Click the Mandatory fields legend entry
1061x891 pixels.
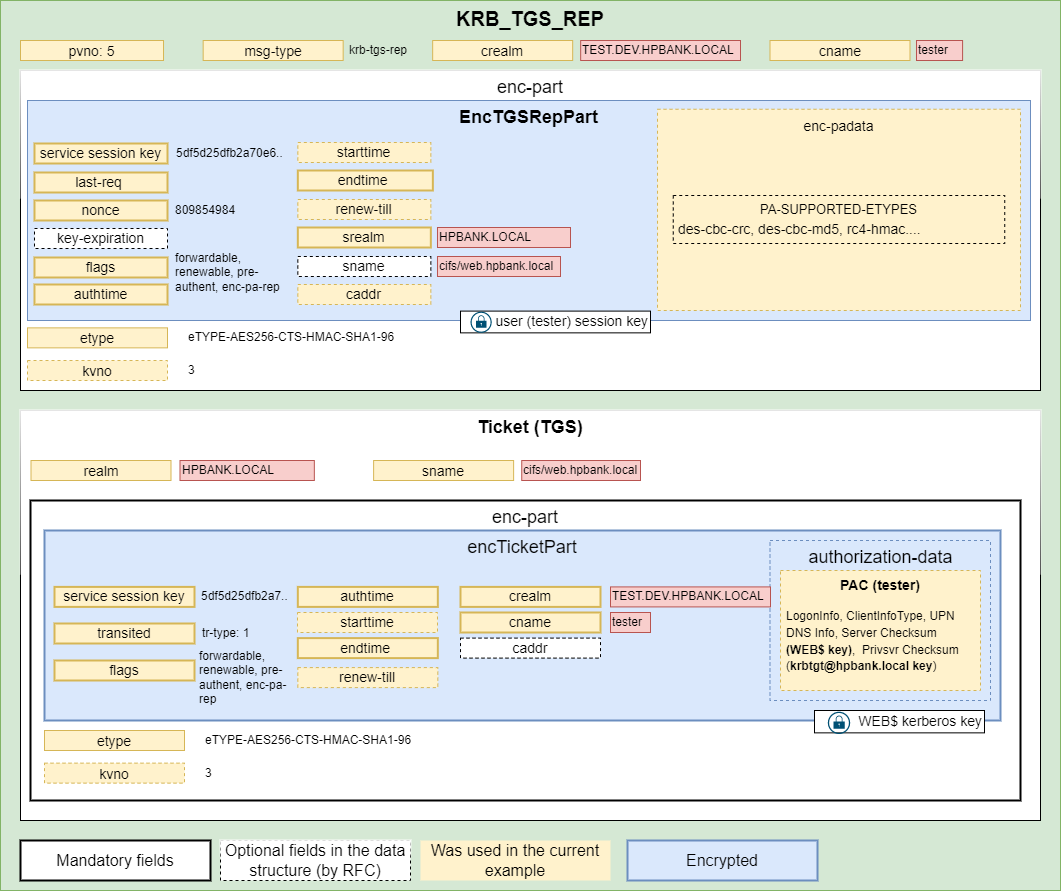tap(115, 859)
